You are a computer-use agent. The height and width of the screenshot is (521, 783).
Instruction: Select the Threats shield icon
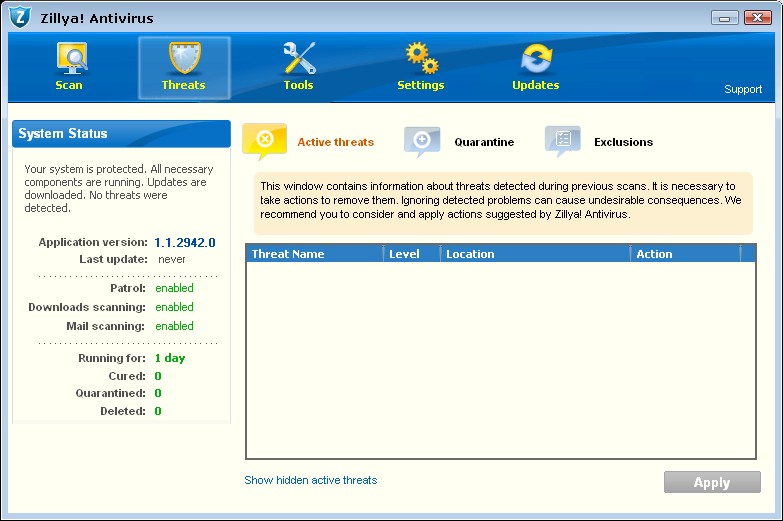coord(184,58)
